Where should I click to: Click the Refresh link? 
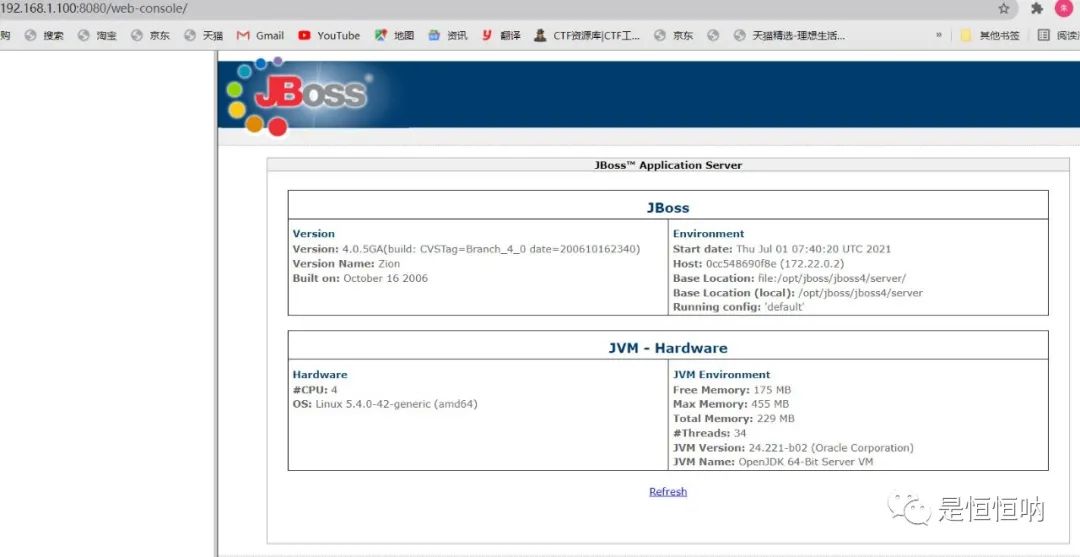[668, 492]
